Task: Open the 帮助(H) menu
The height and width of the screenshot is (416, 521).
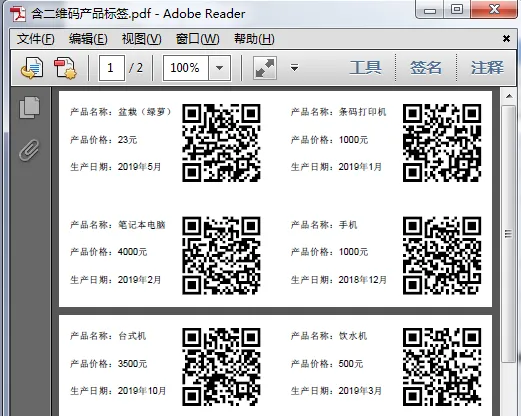Action: (254, 39)
